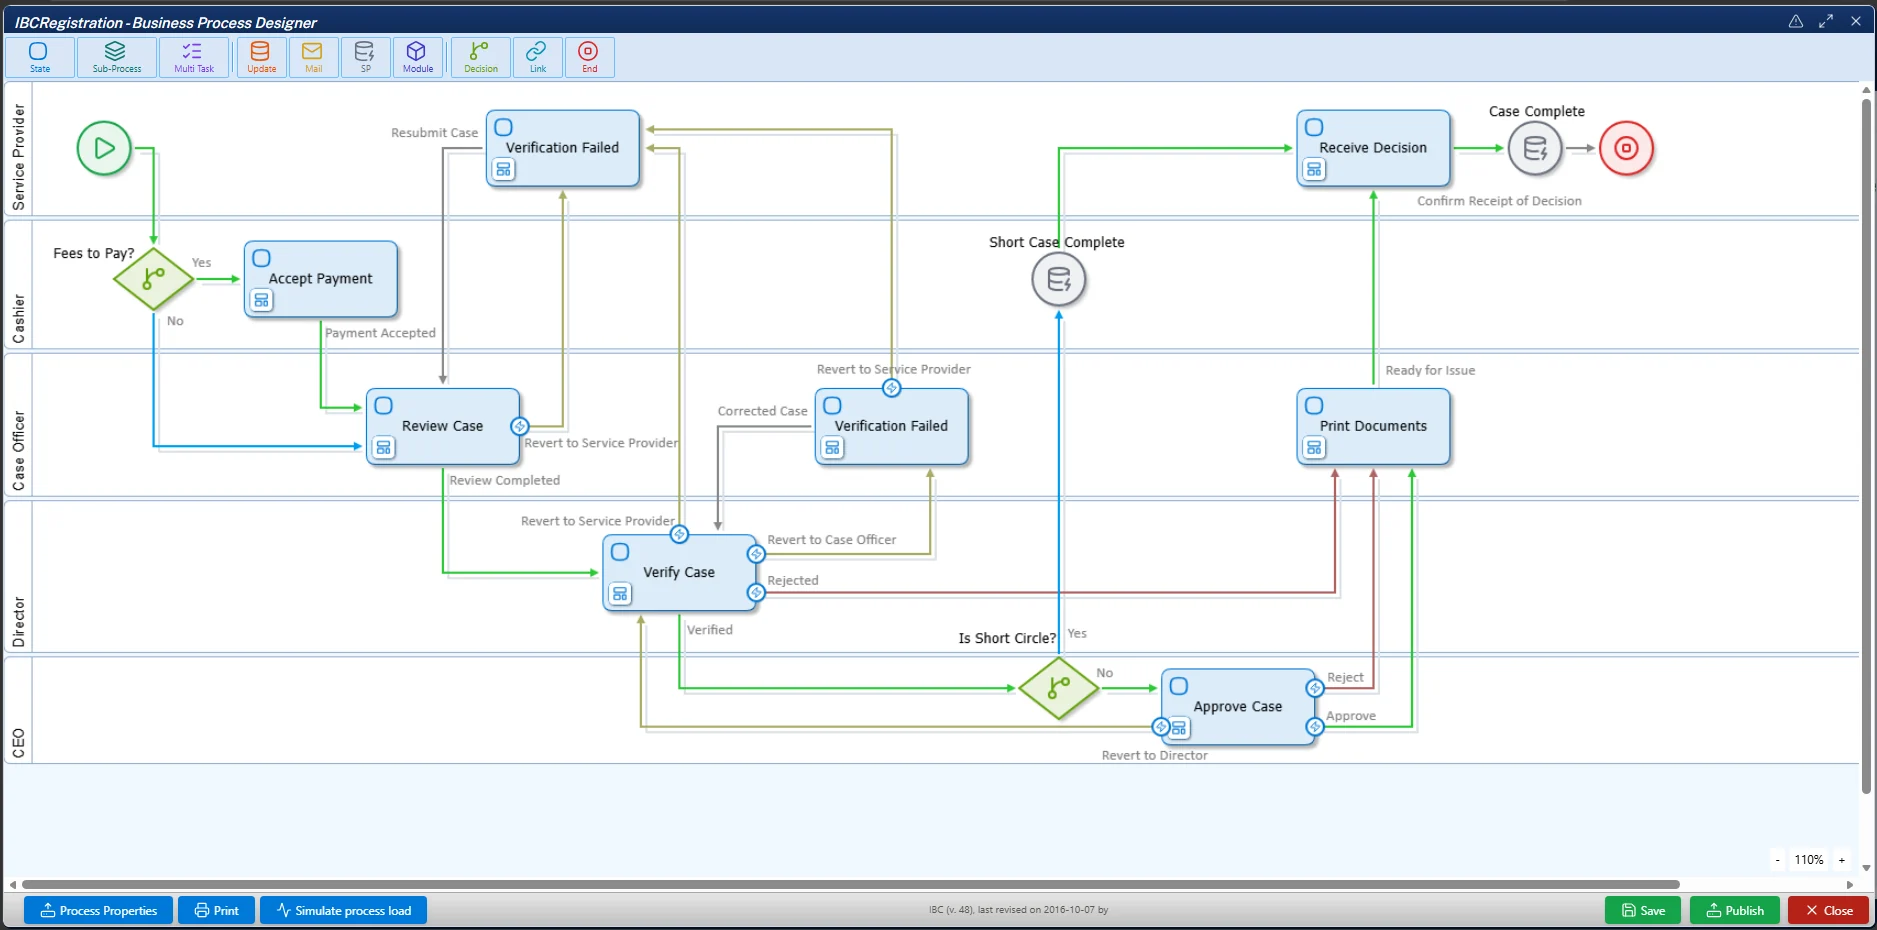Increase zoom with the plus button

click(1842, 860)
